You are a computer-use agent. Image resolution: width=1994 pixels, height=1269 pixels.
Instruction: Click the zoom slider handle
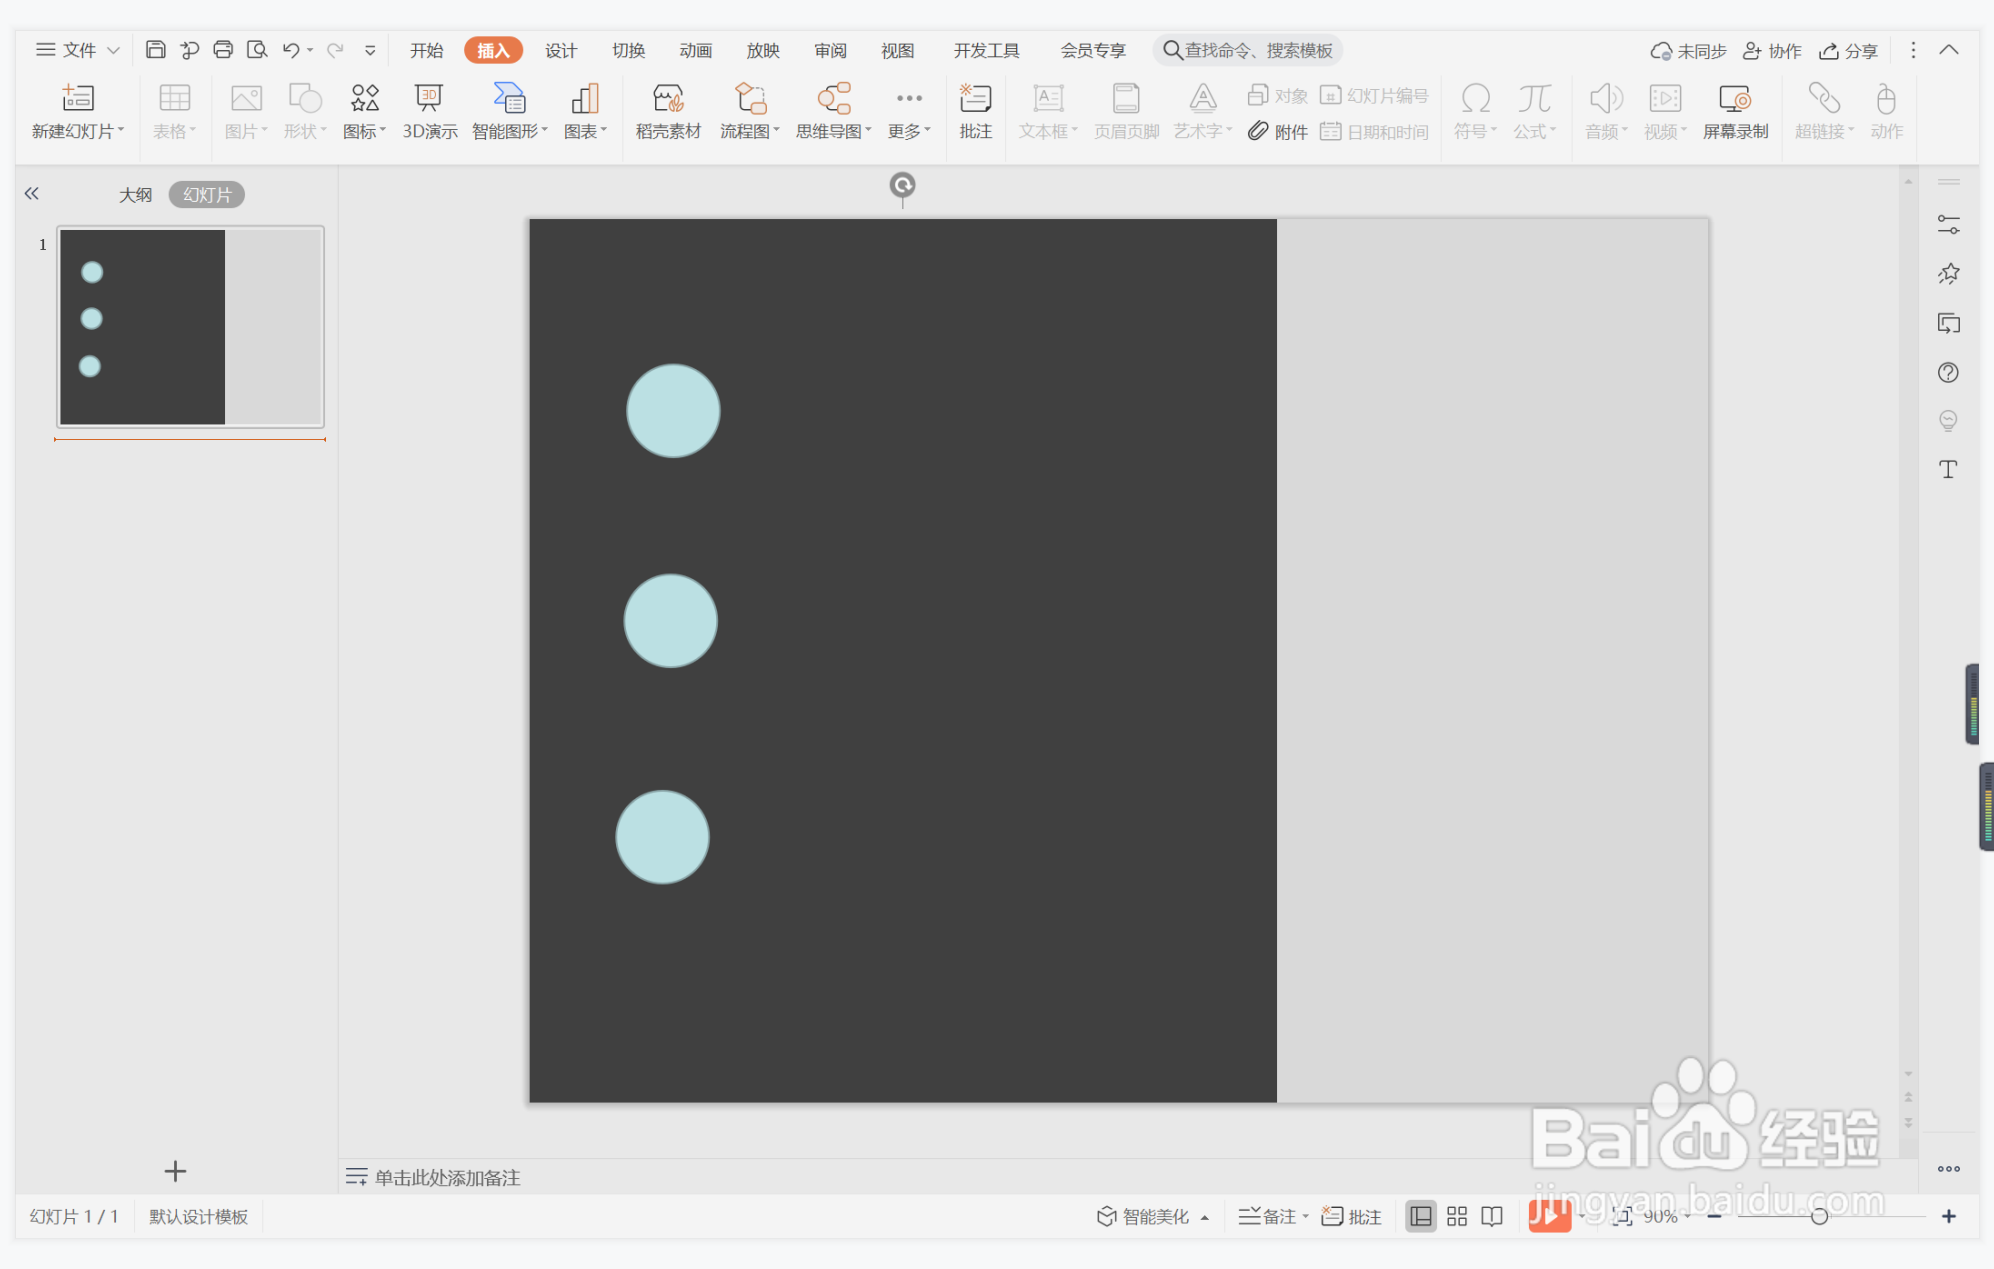(1819, 1216)
